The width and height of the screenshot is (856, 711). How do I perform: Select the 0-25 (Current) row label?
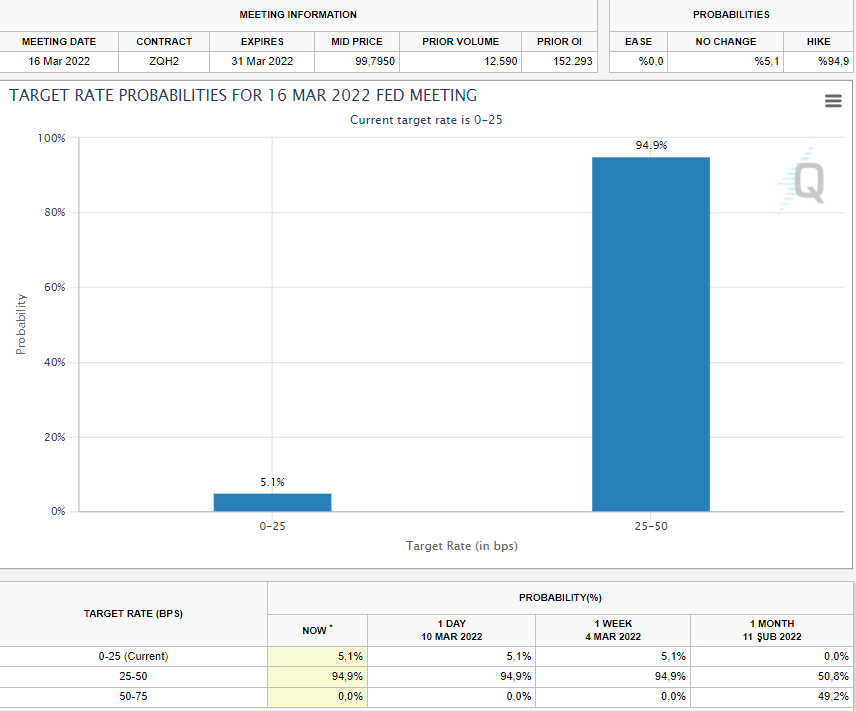(133, 657)
